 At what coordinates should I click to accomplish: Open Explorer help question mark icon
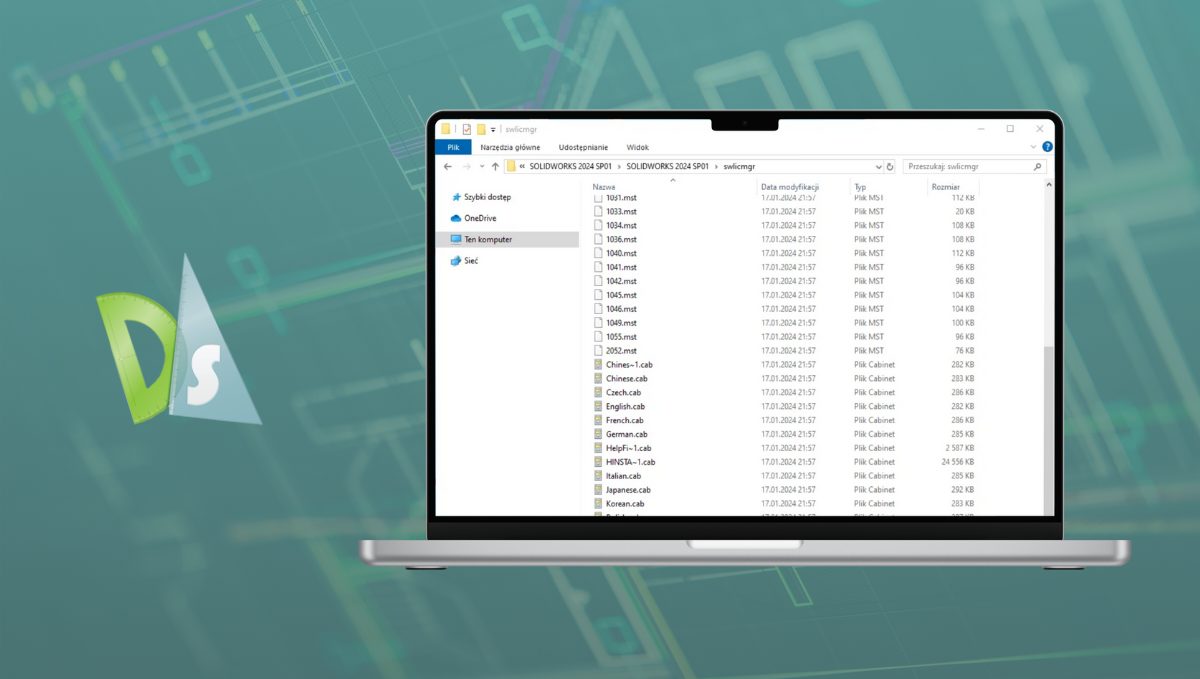tap(1047, 147)
